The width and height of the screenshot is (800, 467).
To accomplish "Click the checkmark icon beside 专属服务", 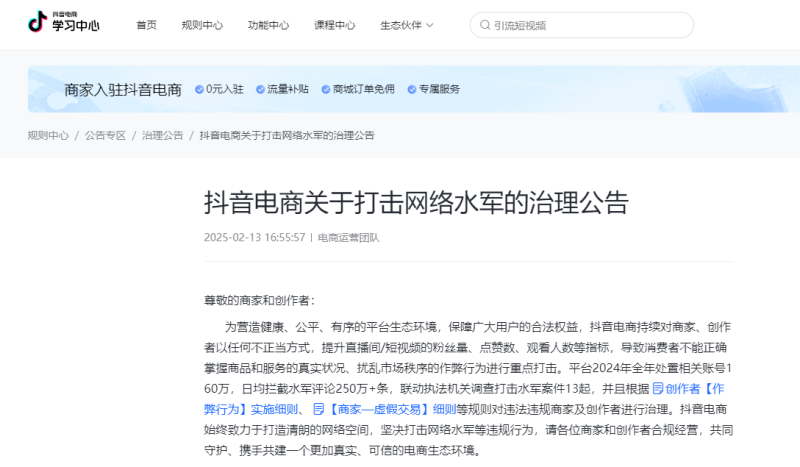I will coord(412,89).
